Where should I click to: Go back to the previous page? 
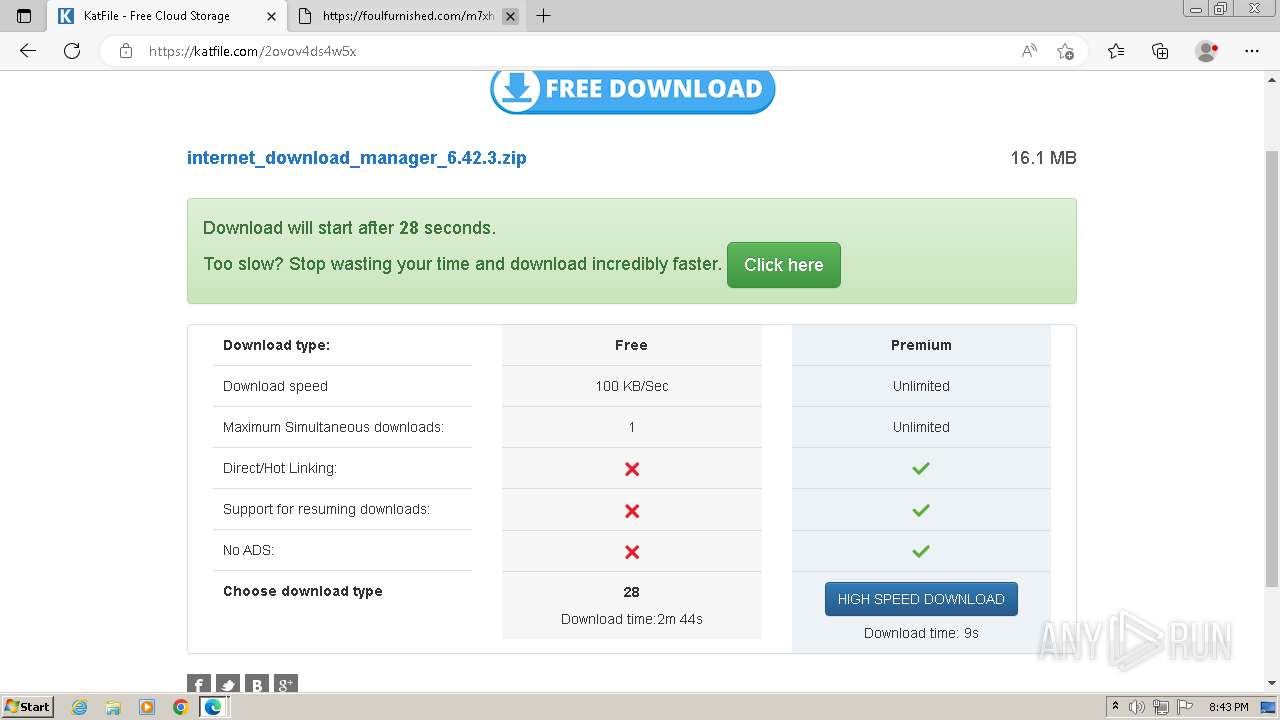28,51
